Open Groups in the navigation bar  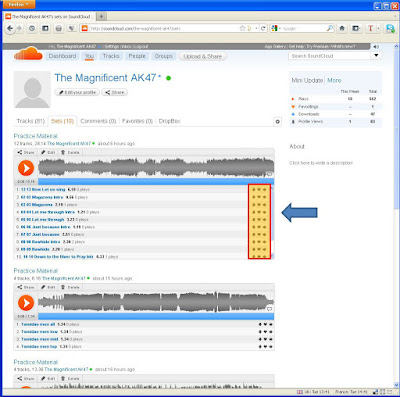163,56
